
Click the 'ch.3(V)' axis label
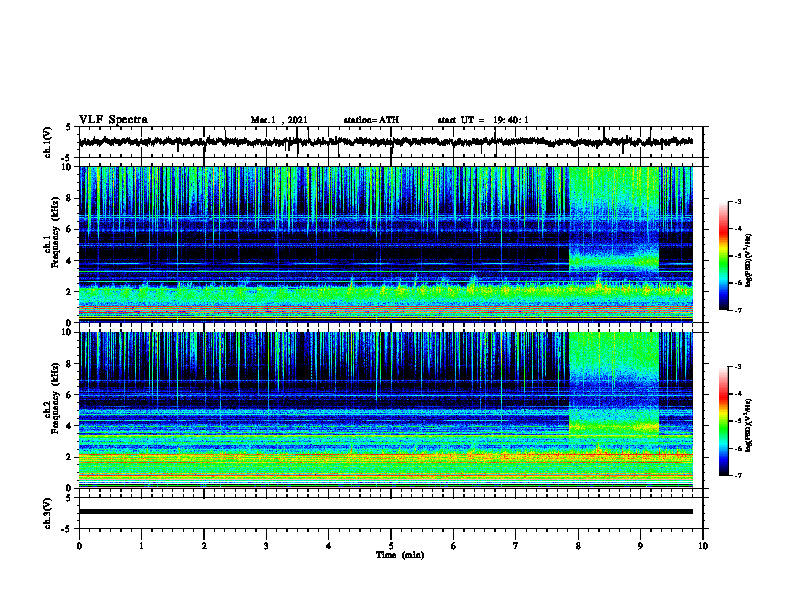pyautogui.click(x=48, y=513)
